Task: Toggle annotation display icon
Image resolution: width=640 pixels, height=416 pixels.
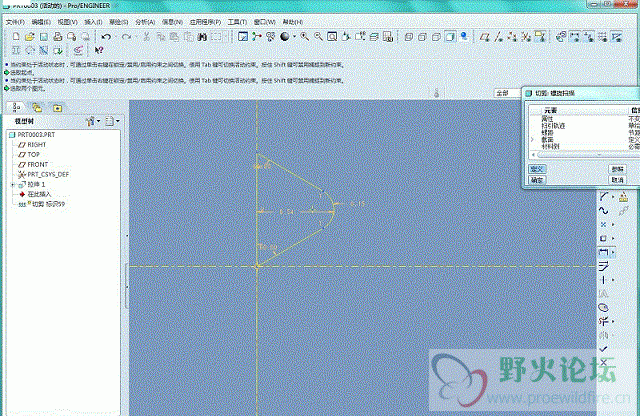Action: coord(540,37)
